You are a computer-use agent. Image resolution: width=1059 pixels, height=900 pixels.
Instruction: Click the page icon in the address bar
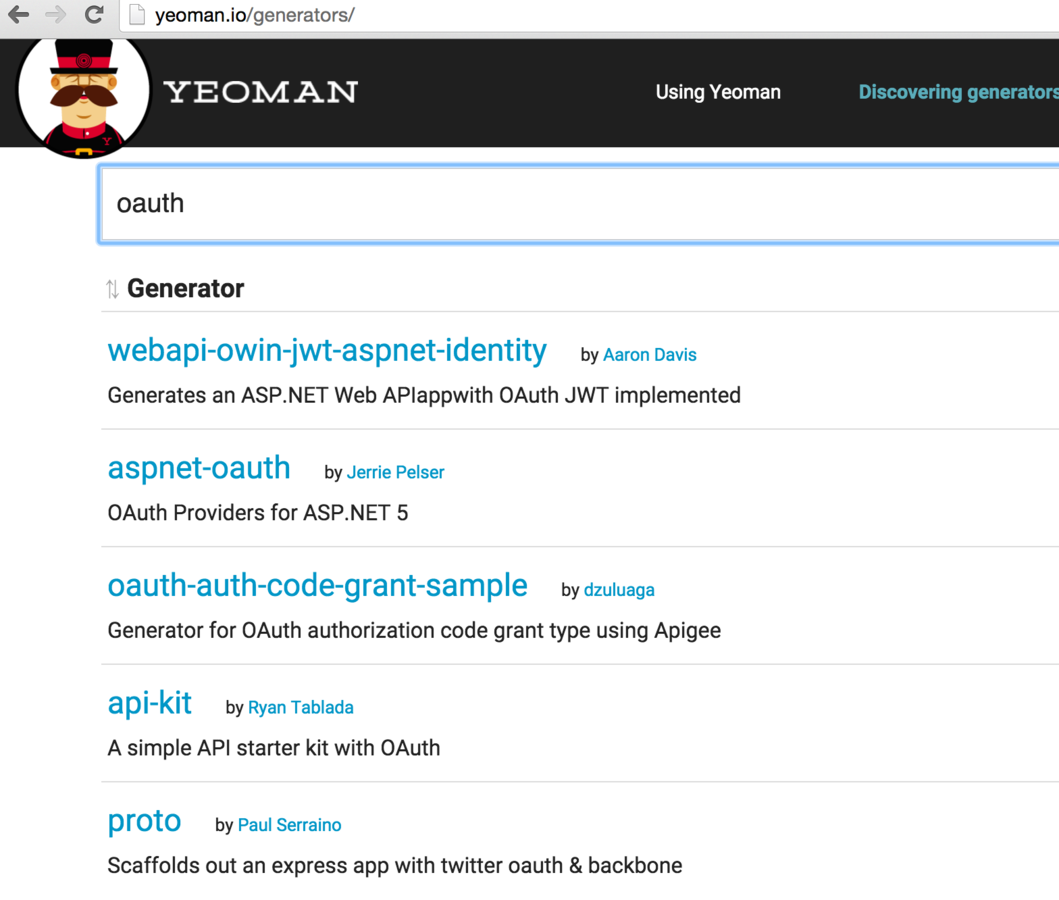[137, 14]
